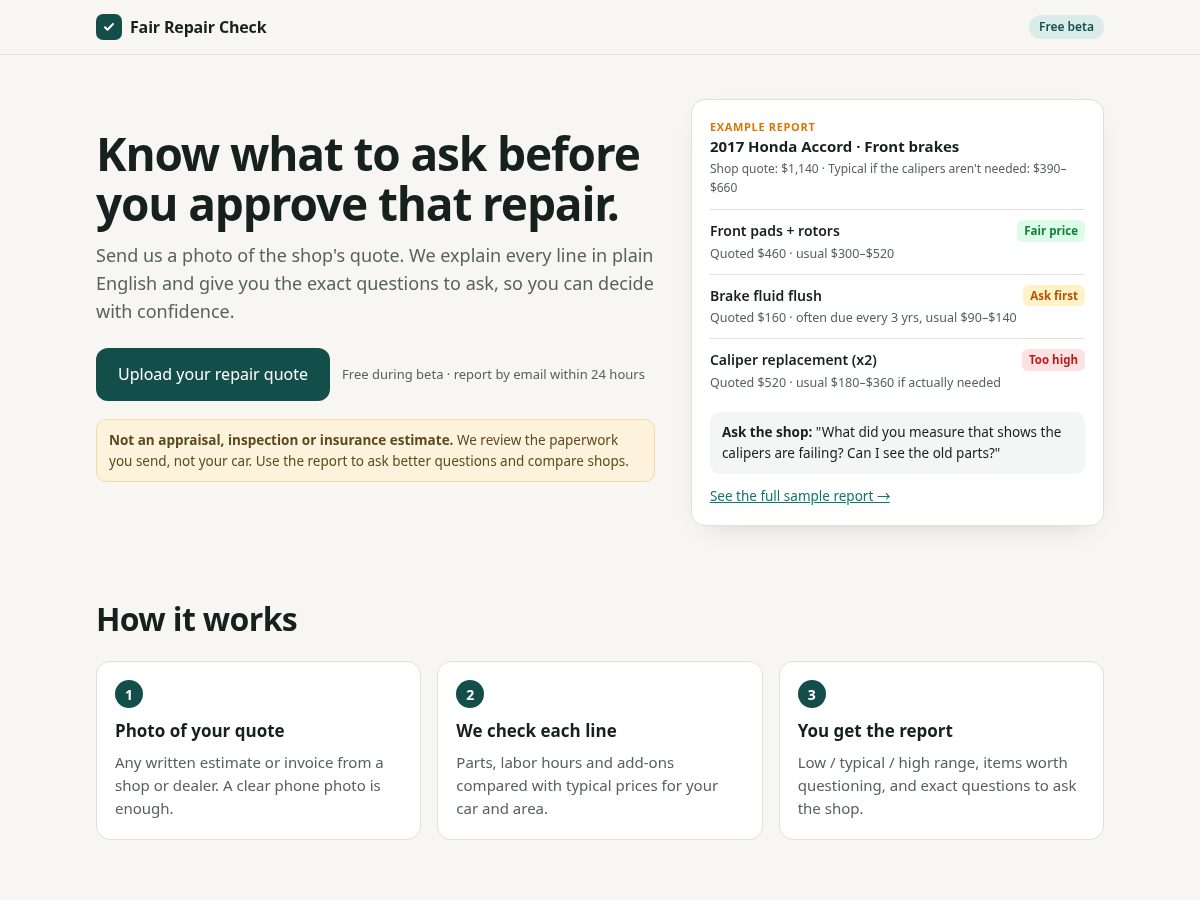
Task: Click the Quoted $520 price line
Action: [855, 383]
